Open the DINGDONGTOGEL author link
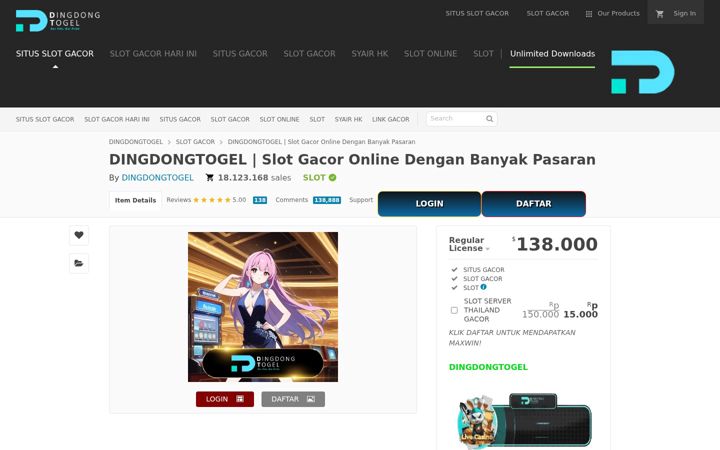 (x=158, y=178)
